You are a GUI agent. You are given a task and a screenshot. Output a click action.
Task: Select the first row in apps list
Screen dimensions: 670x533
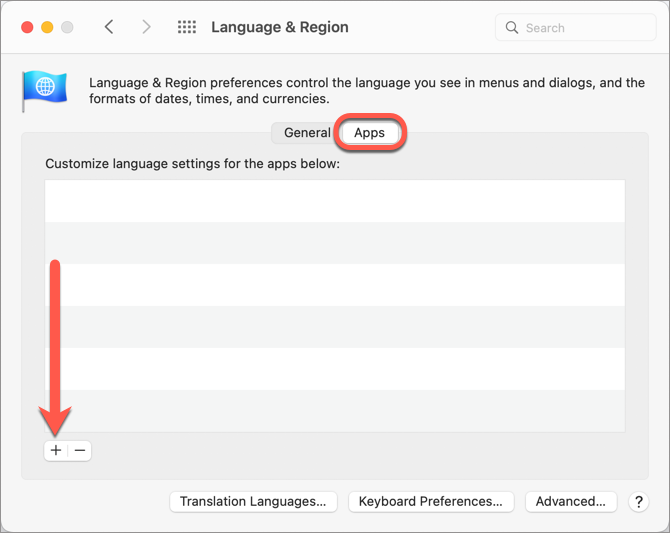335,201
